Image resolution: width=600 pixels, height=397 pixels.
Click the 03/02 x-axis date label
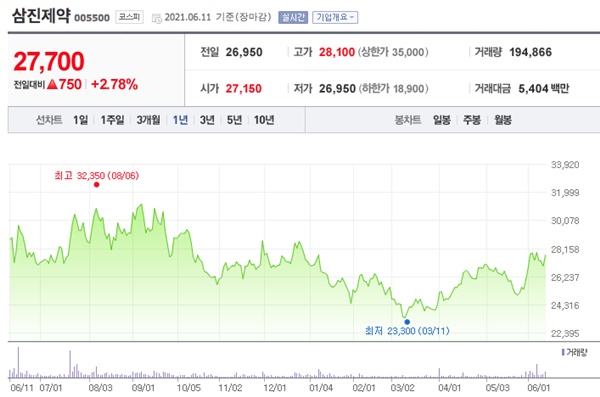[403, 388]
